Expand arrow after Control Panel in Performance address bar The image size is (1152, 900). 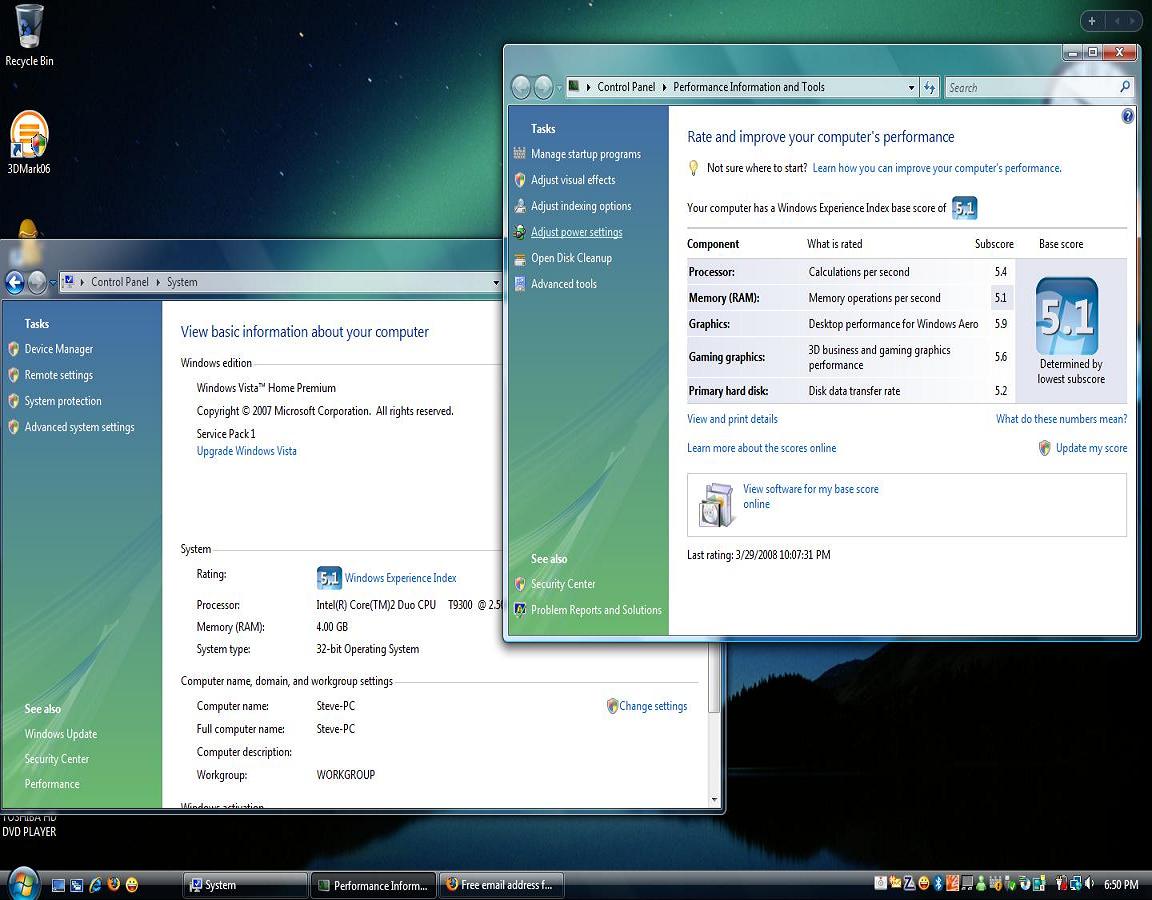(x=664, y=87)
